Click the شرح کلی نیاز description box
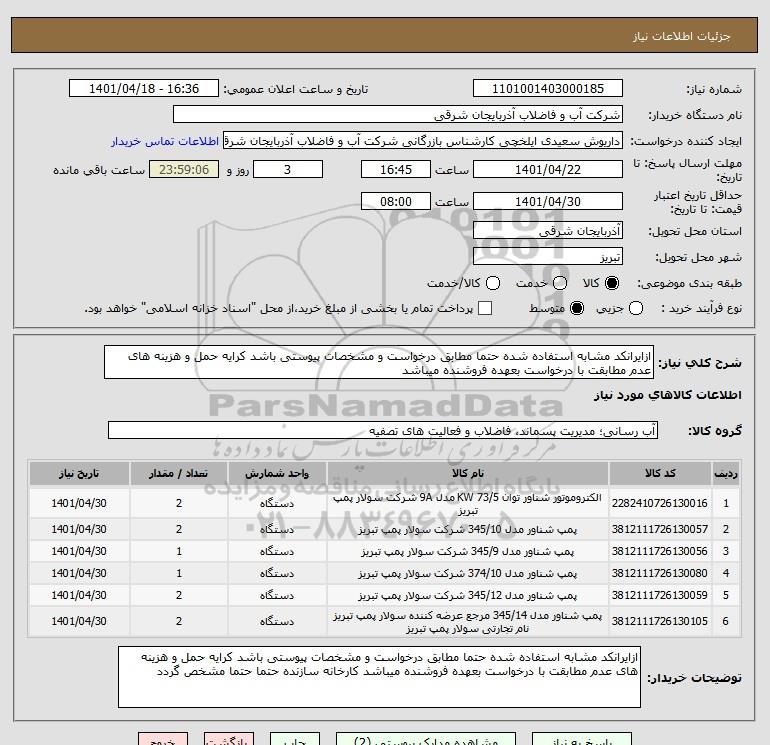This screenshot has width=770, height=745. coord(379,362)
